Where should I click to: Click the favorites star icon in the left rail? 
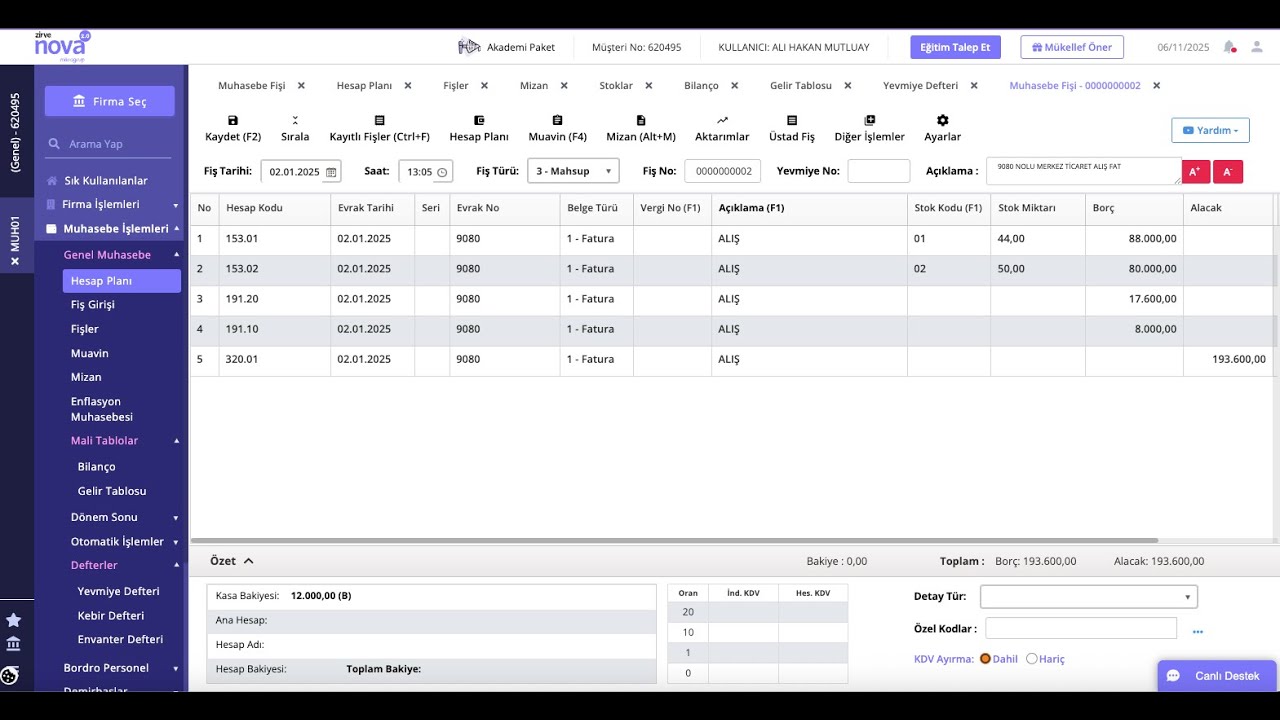pos(13,620)
